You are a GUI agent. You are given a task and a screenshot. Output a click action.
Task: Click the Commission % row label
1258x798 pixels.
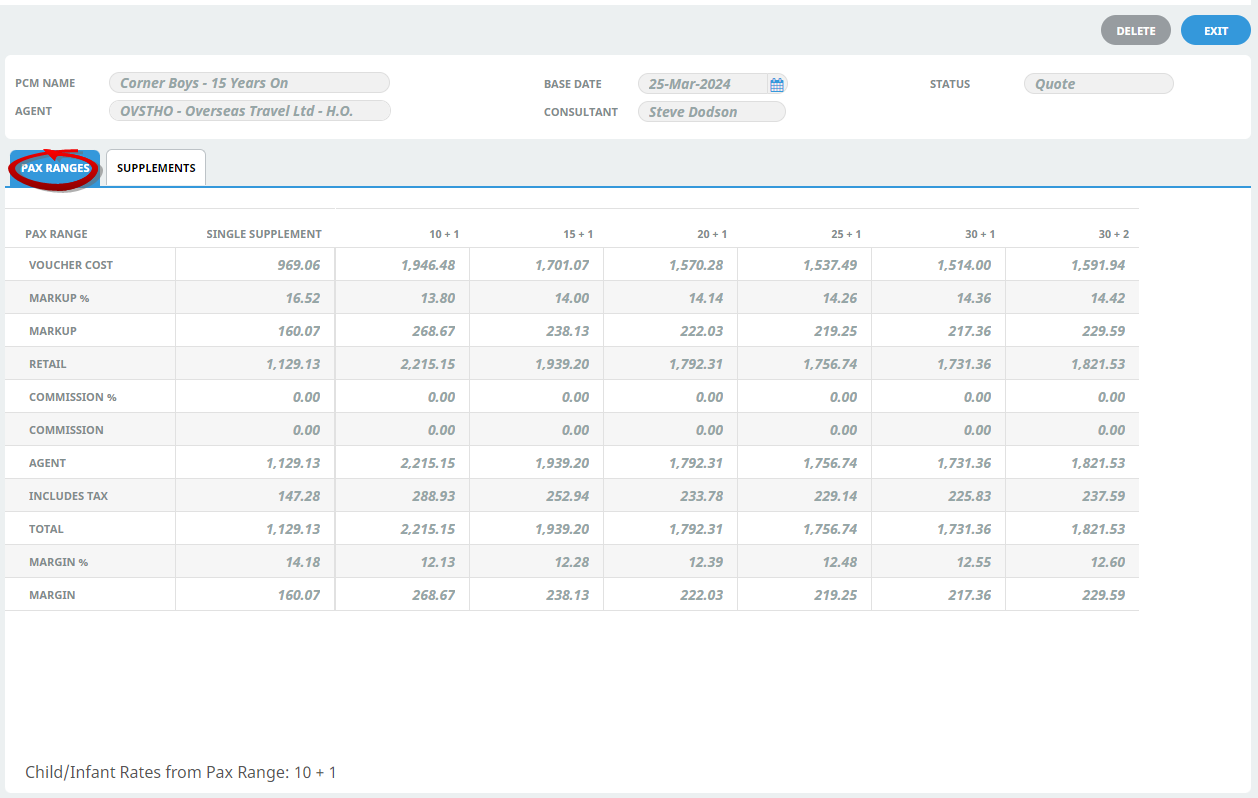tap(73, 397)
